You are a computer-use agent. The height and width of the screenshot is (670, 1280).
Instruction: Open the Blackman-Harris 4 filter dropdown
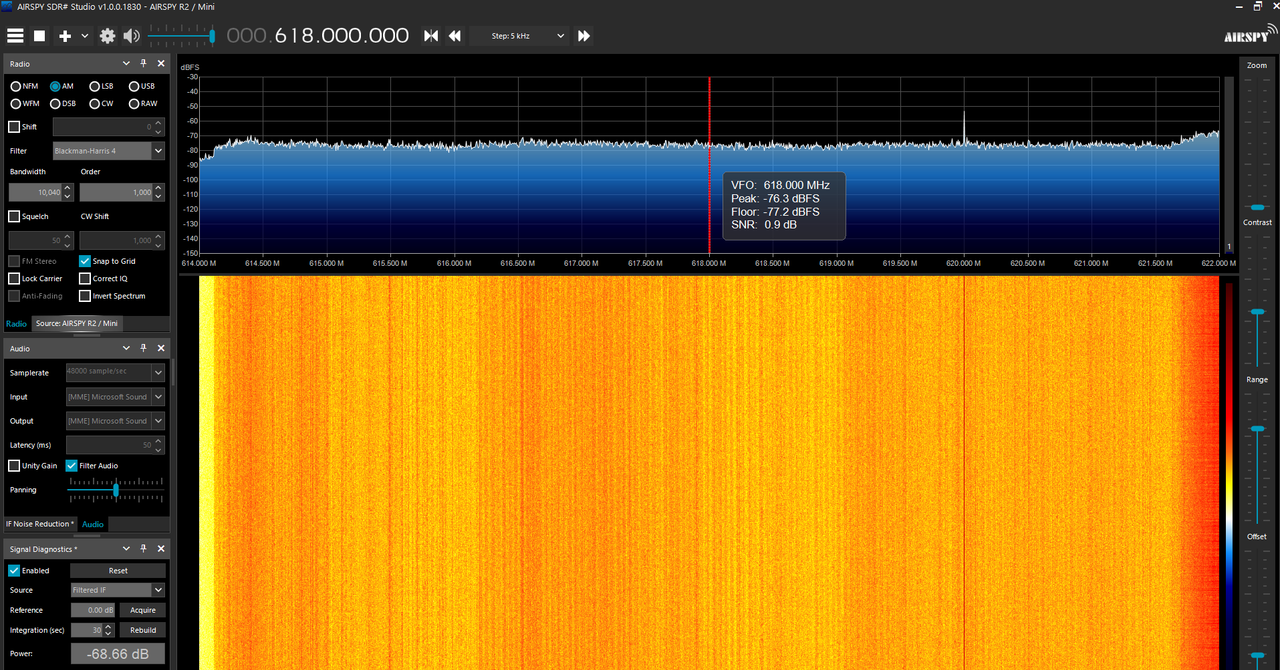pos(109,151)
